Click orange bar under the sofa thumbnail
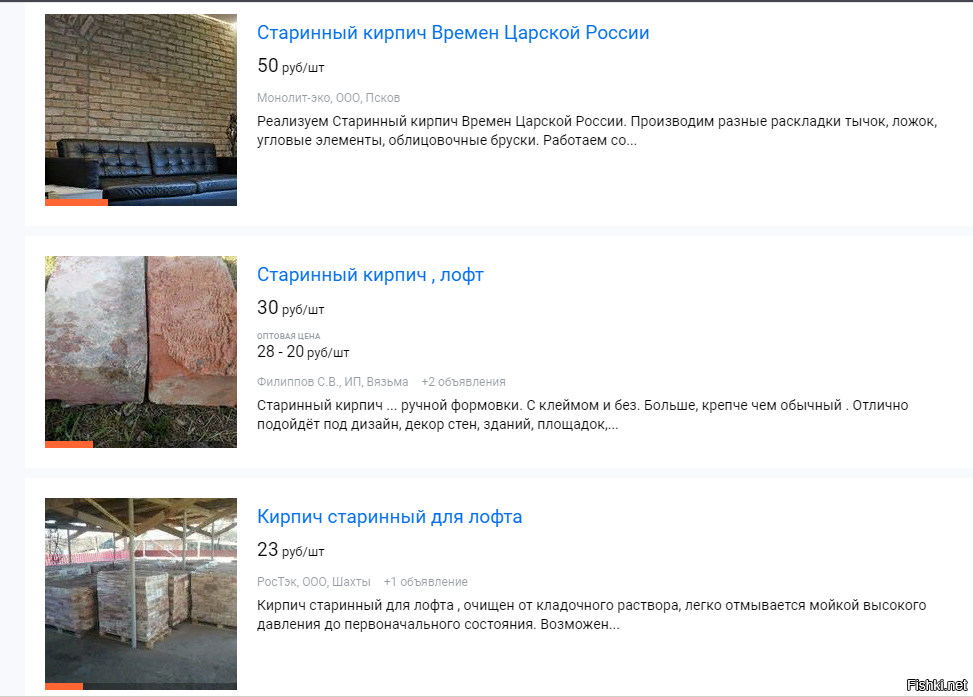Viewport: 973px width, 697px height. [76, 202]
